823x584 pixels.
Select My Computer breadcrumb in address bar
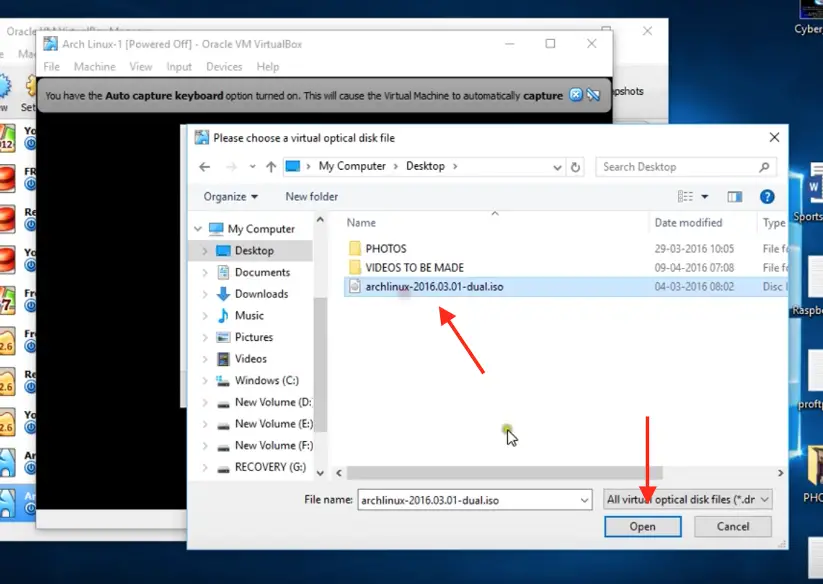352,166
